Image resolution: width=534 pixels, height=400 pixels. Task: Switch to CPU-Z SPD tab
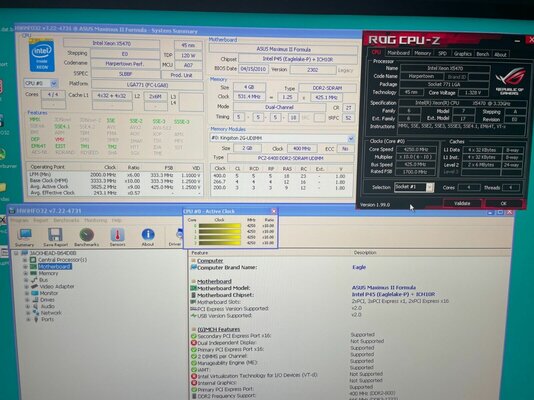(442, 54)
